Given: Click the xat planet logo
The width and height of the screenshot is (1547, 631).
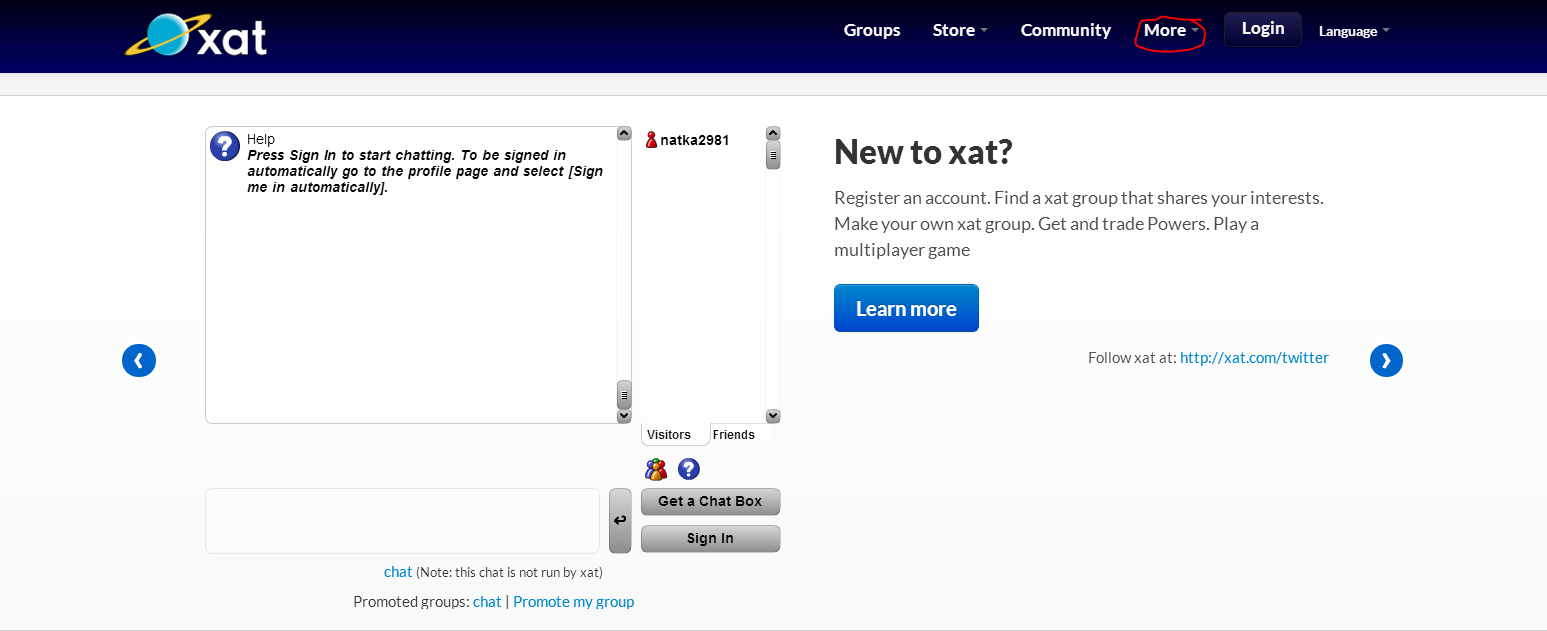Looking at the screenshot, I should [x=197, y=36].
